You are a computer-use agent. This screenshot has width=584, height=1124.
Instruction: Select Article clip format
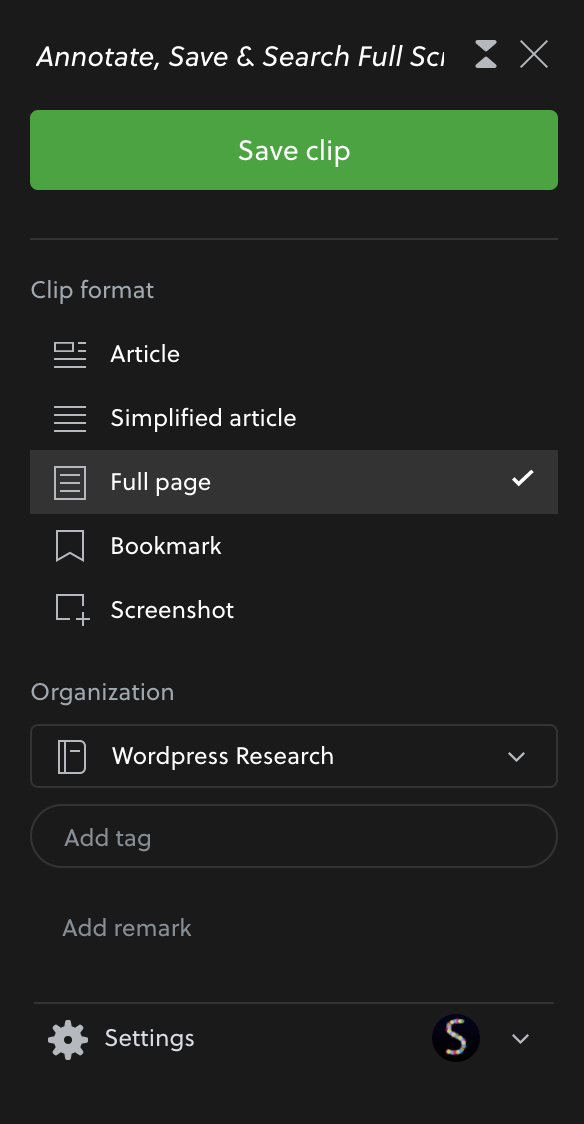[294, 354]
